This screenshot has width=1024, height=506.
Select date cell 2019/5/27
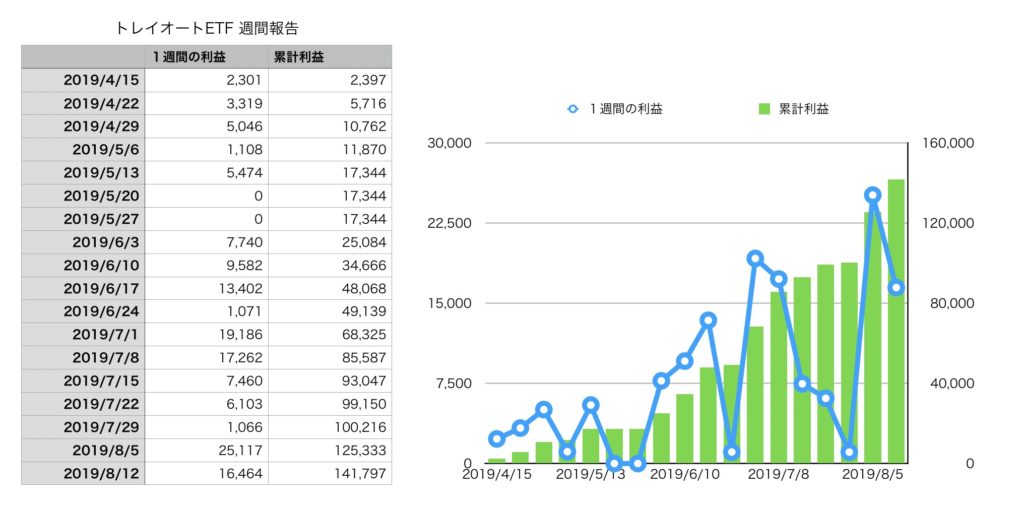83,219
